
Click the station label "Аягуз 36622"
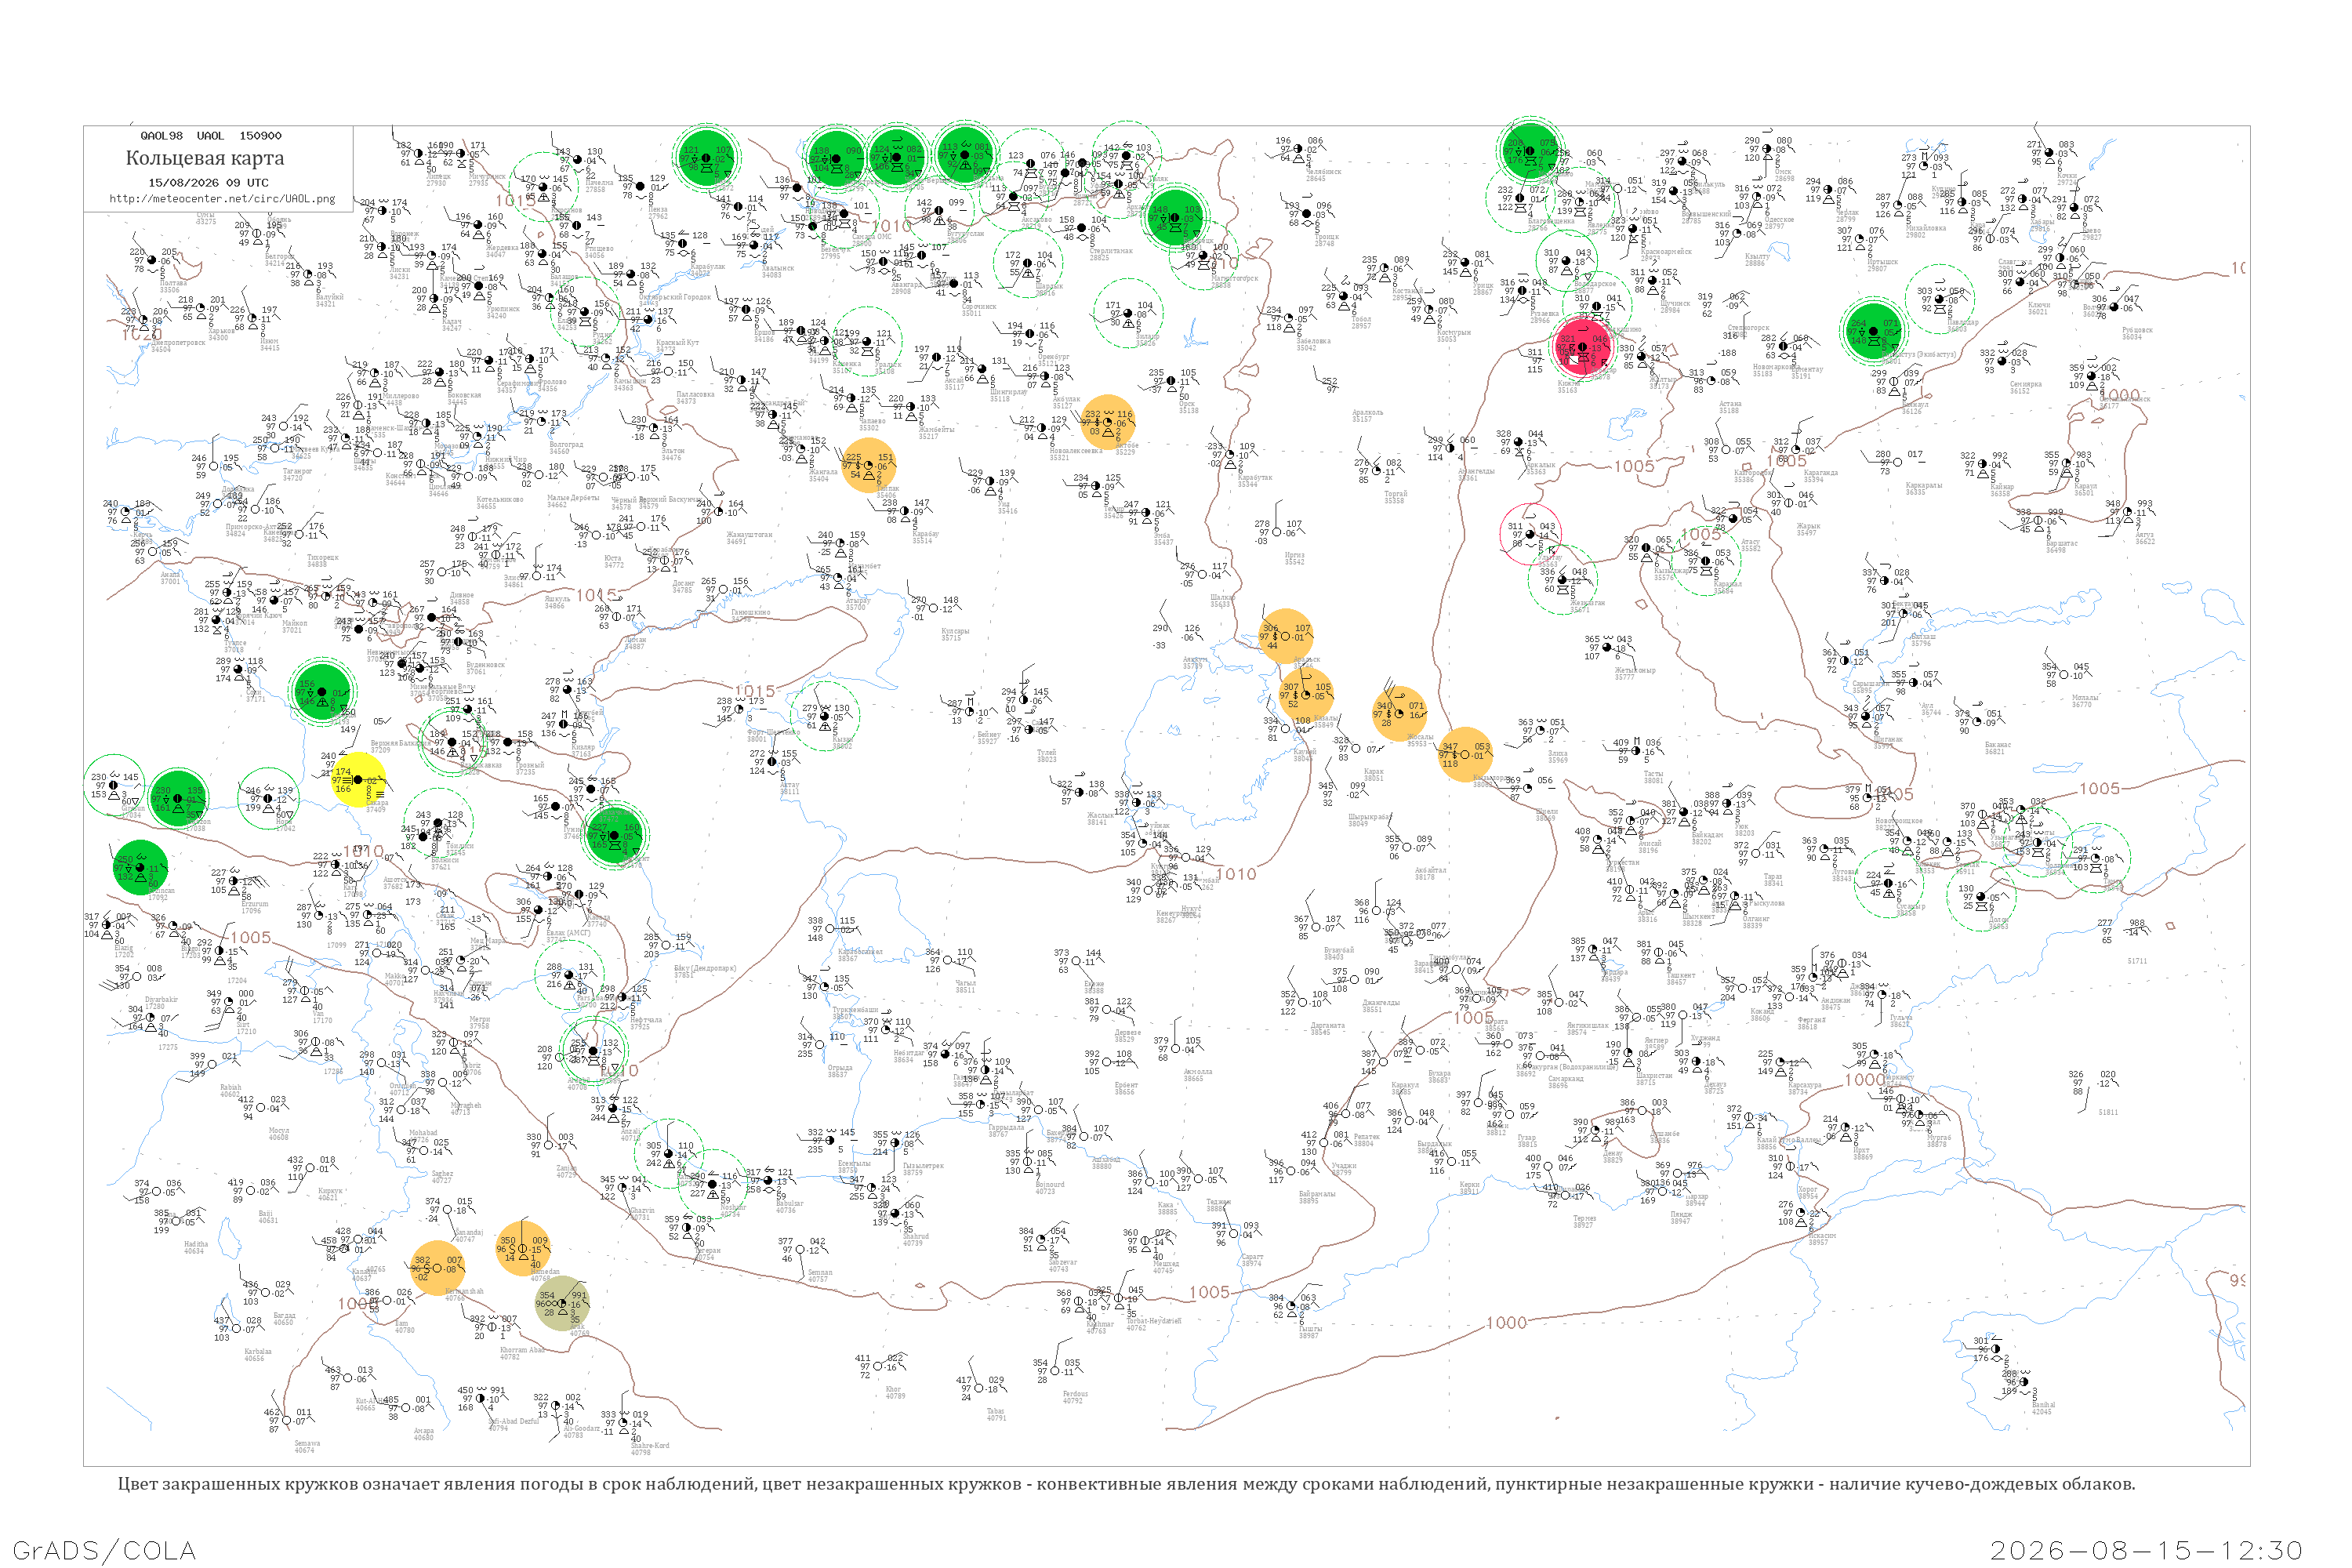[2145, 538]
